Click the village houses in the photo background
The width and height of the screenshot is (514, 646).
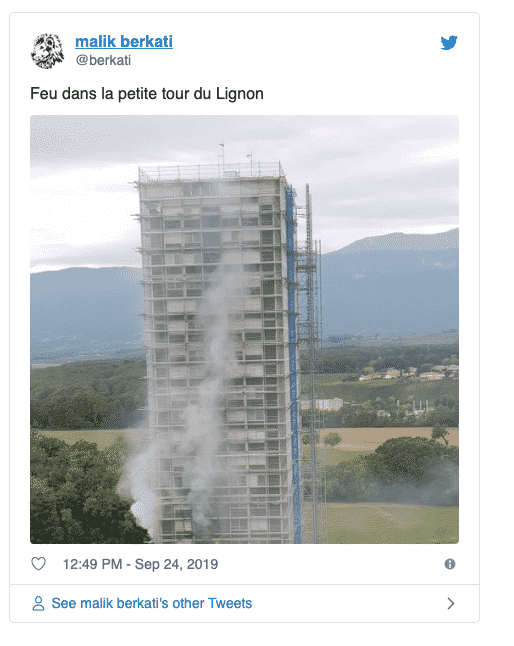[x=408, y=373]
